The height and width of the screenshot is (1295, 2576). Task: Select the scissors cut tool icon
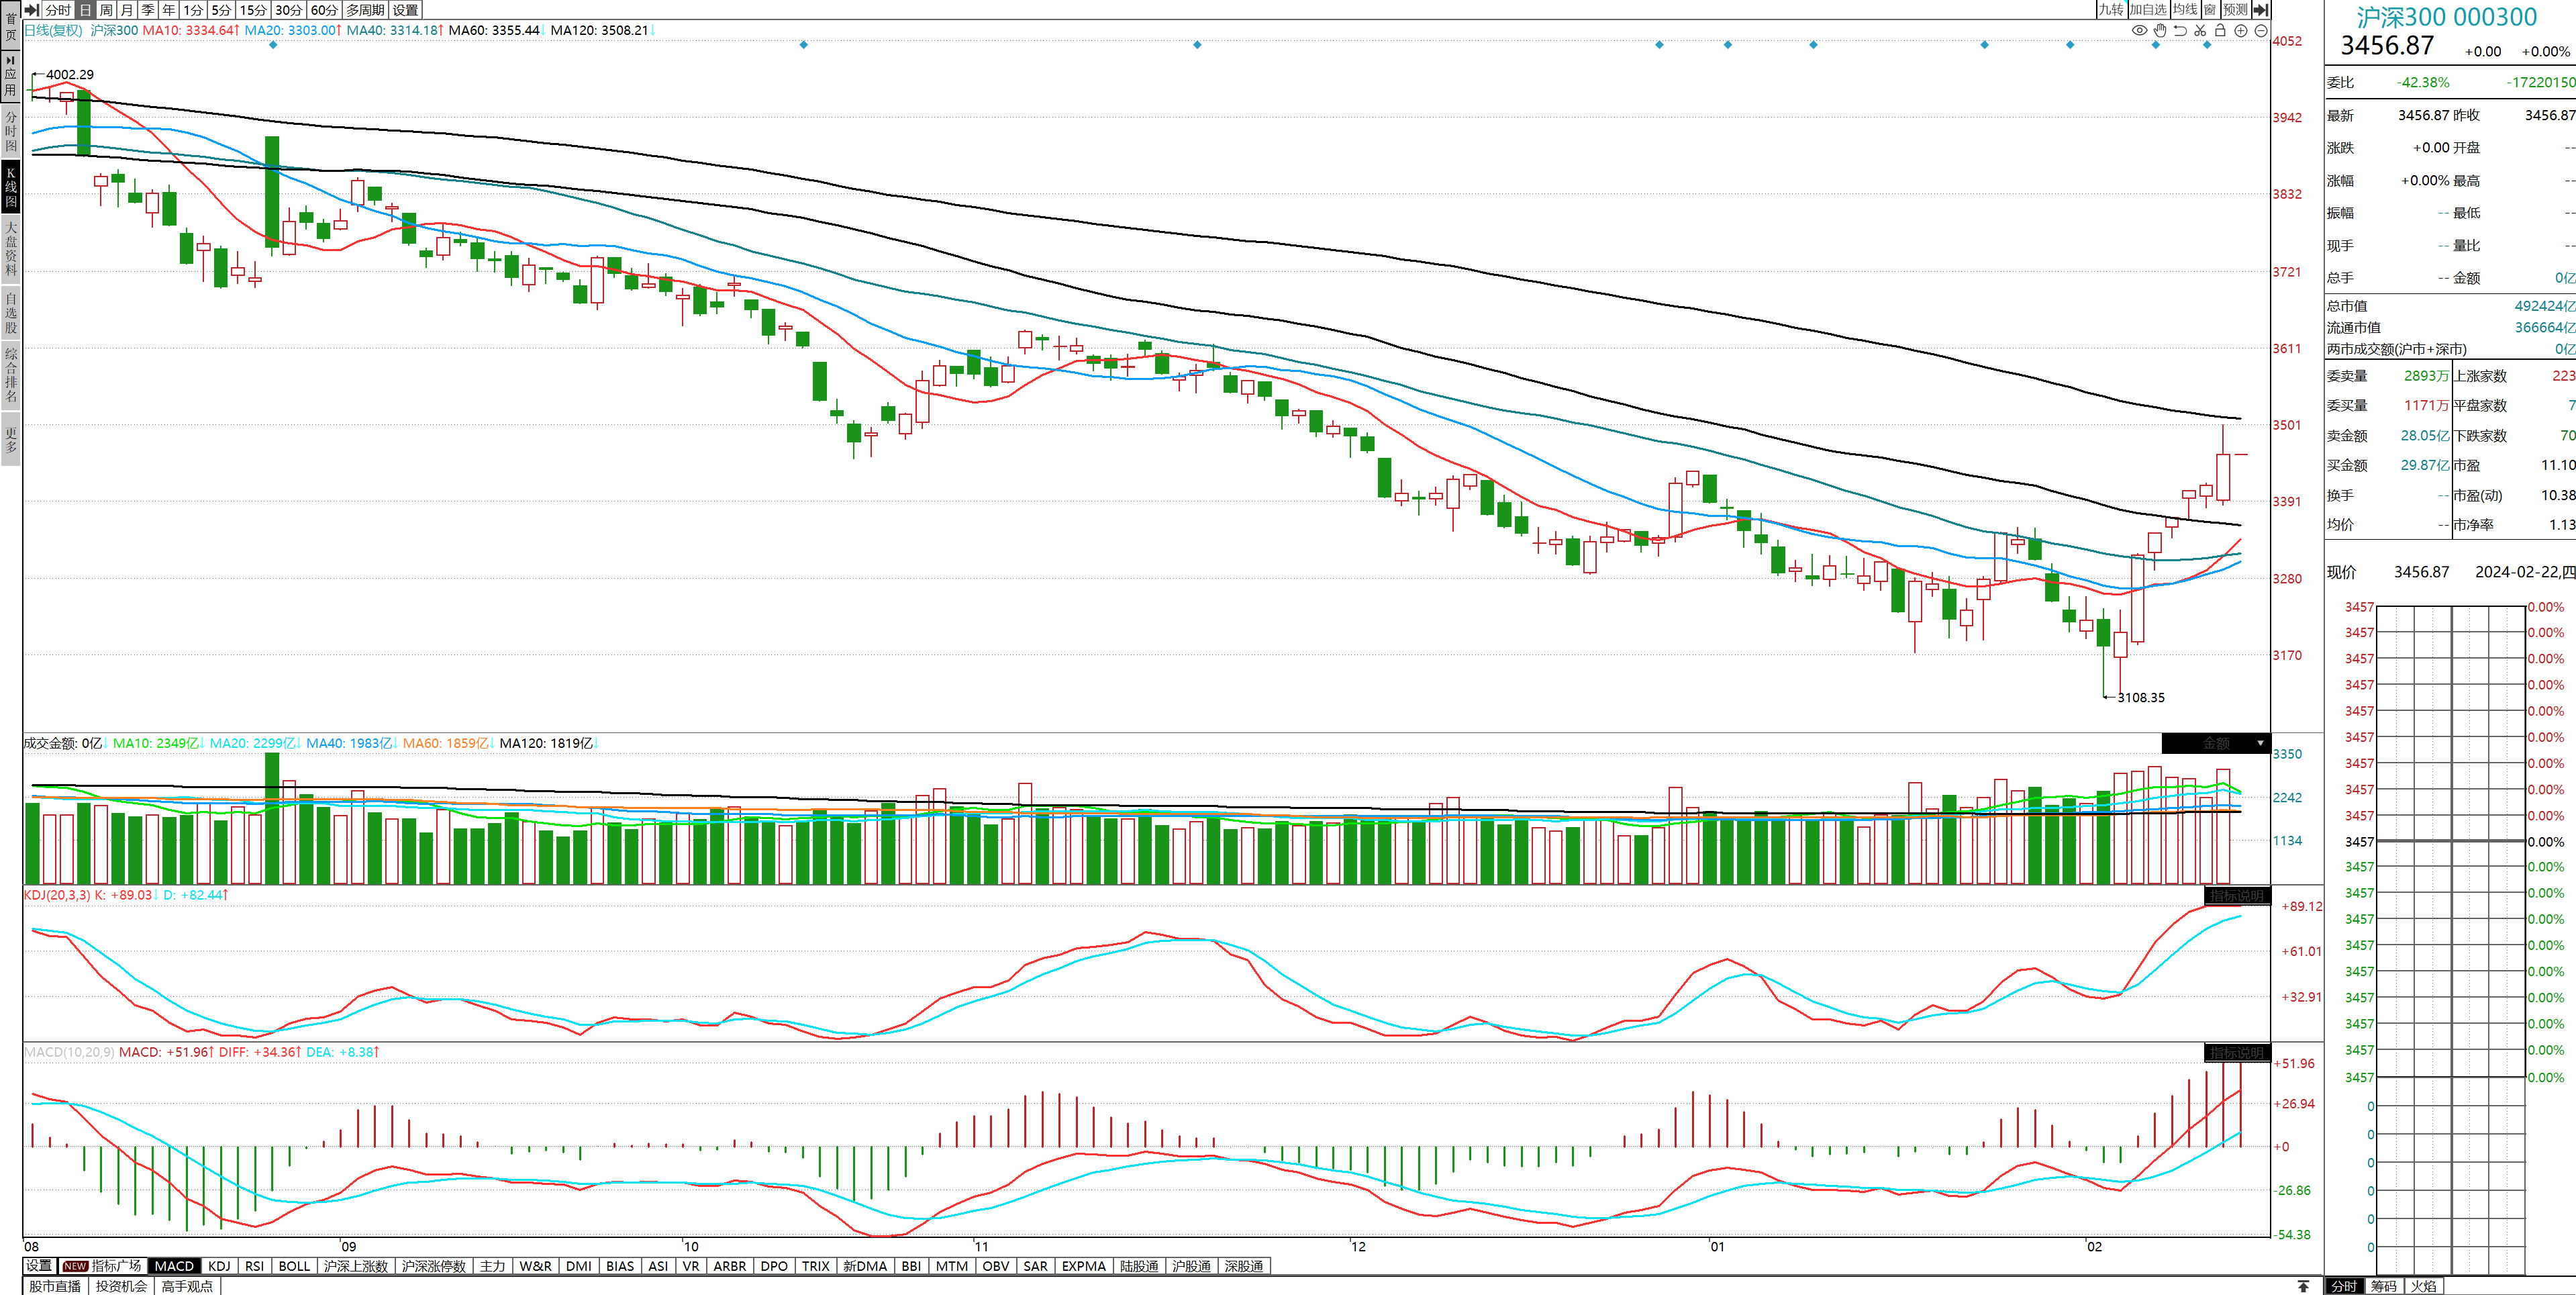(x=2200, y=31)
